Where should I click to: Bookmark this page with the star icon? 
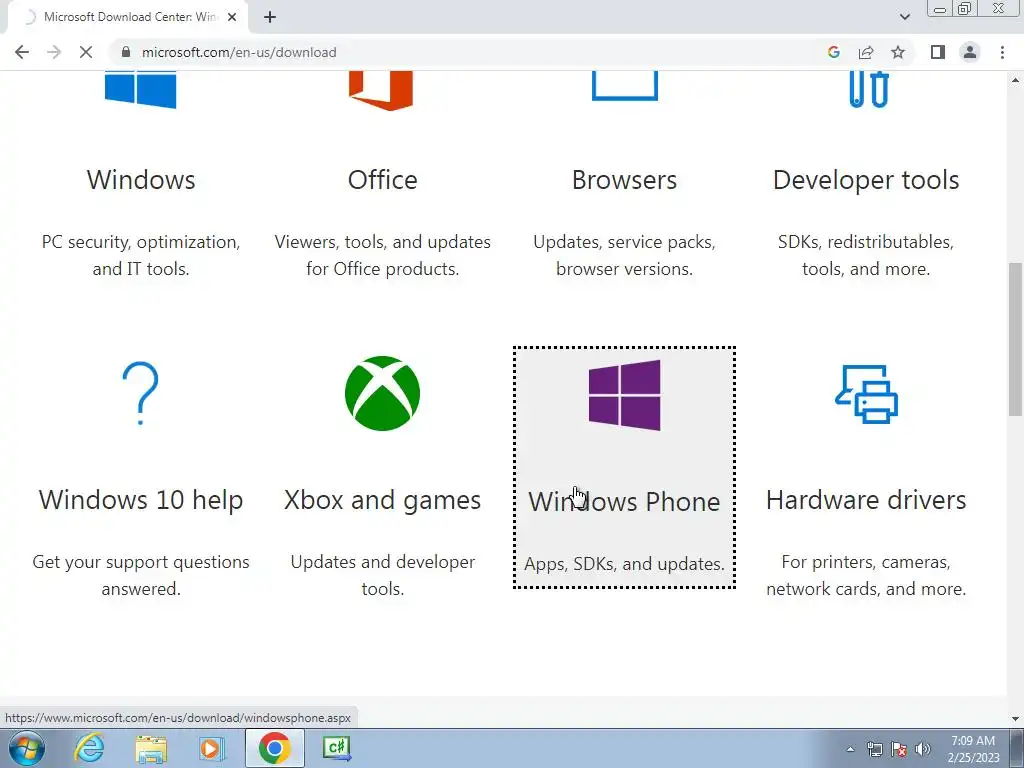898,52
